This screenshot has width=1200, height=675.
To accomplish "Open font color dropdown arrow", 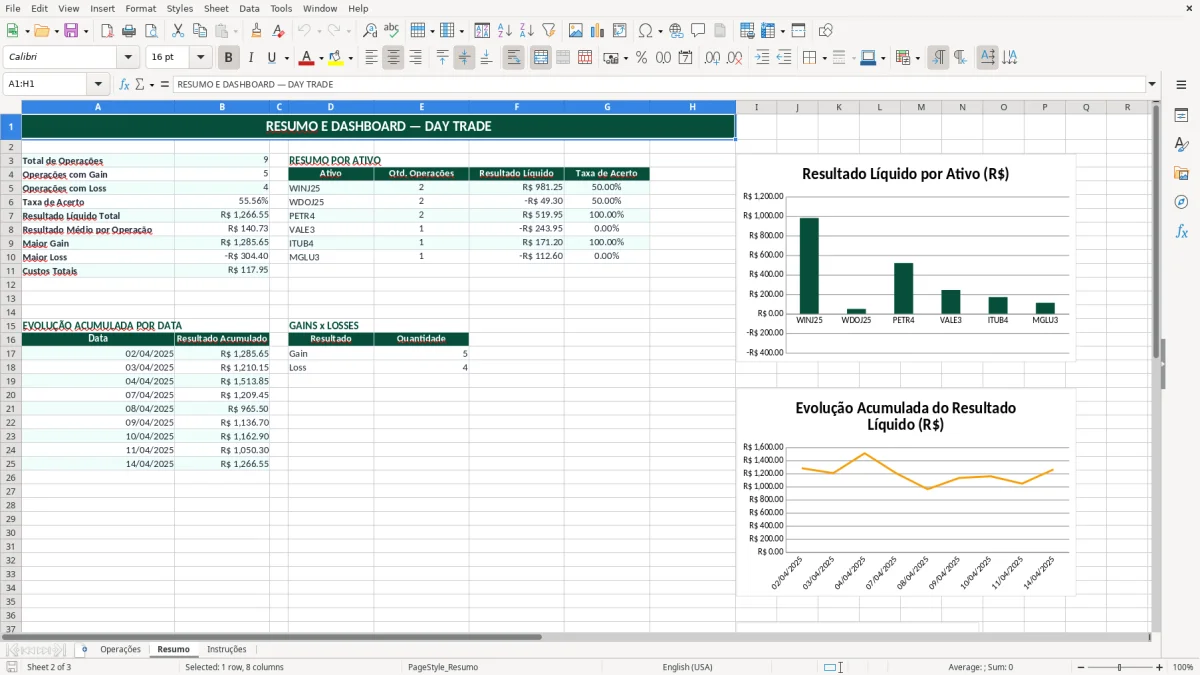I will coord(321,58).
